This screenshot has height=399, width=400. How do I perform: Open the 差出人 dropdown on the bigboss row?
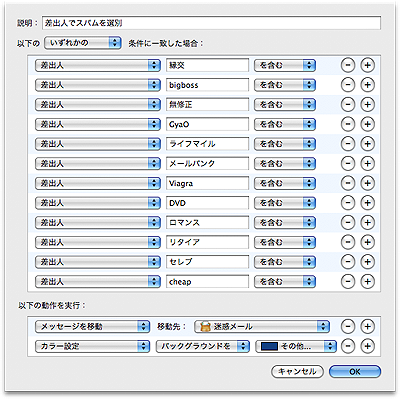tap(98, 85)
